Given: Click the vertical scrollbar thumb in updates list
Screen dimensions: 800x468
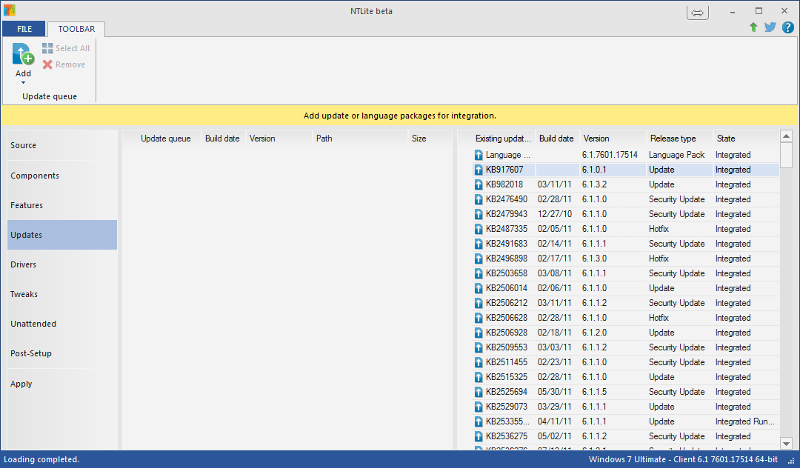Looking at the screenshot, I should tap(786, 155).
